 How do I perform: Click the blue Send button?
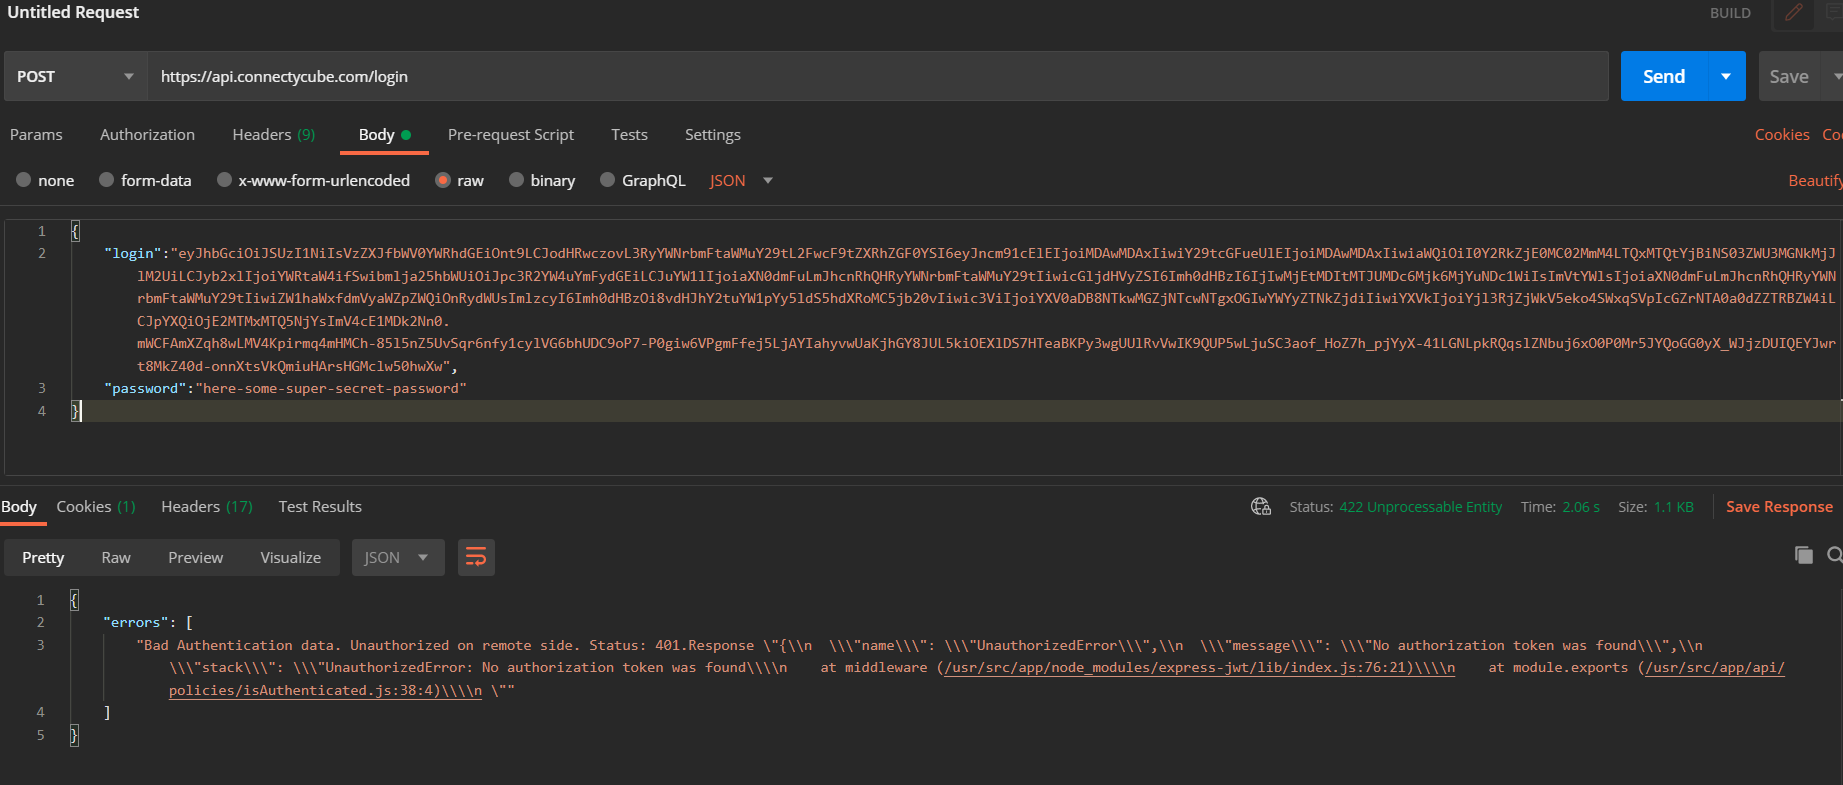[1664, 76]
